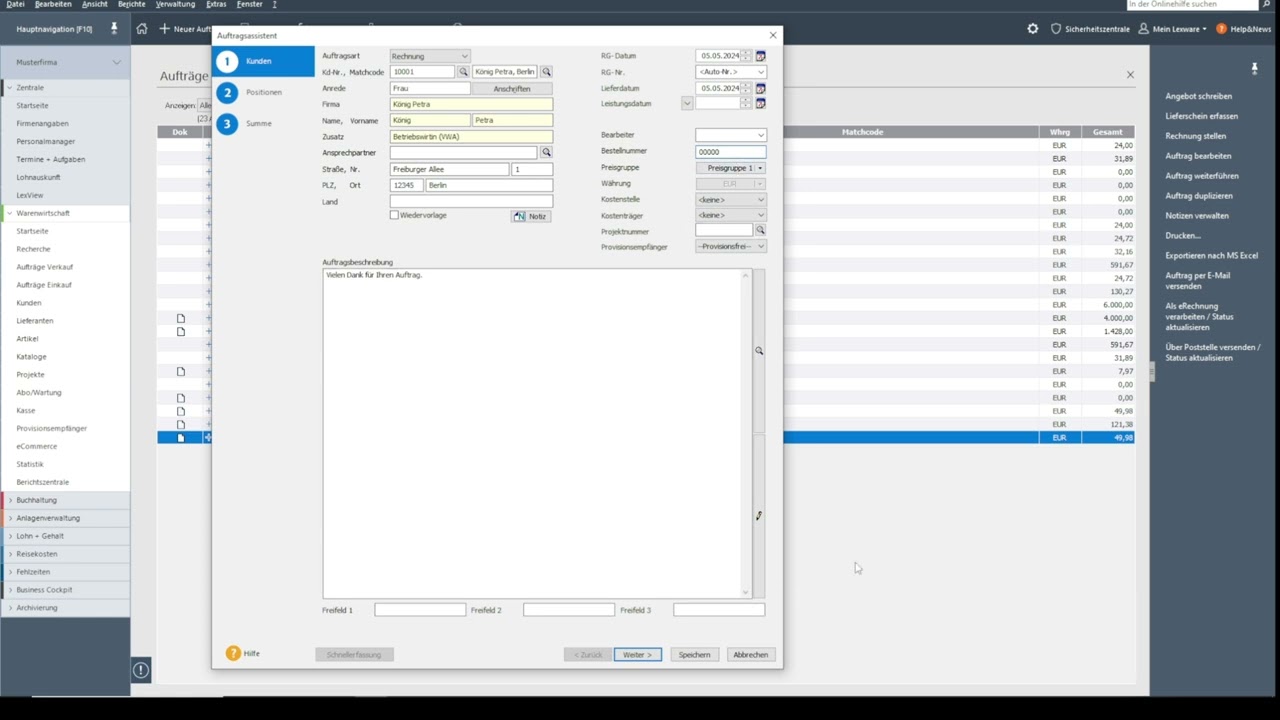Switch to the Positionen wizard step

(x=264, y=92)
